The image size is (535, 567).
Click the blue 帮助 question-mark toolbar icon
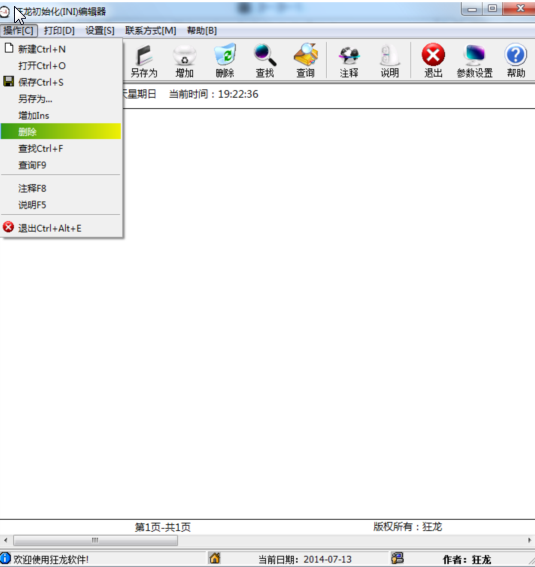coord(516,61)
